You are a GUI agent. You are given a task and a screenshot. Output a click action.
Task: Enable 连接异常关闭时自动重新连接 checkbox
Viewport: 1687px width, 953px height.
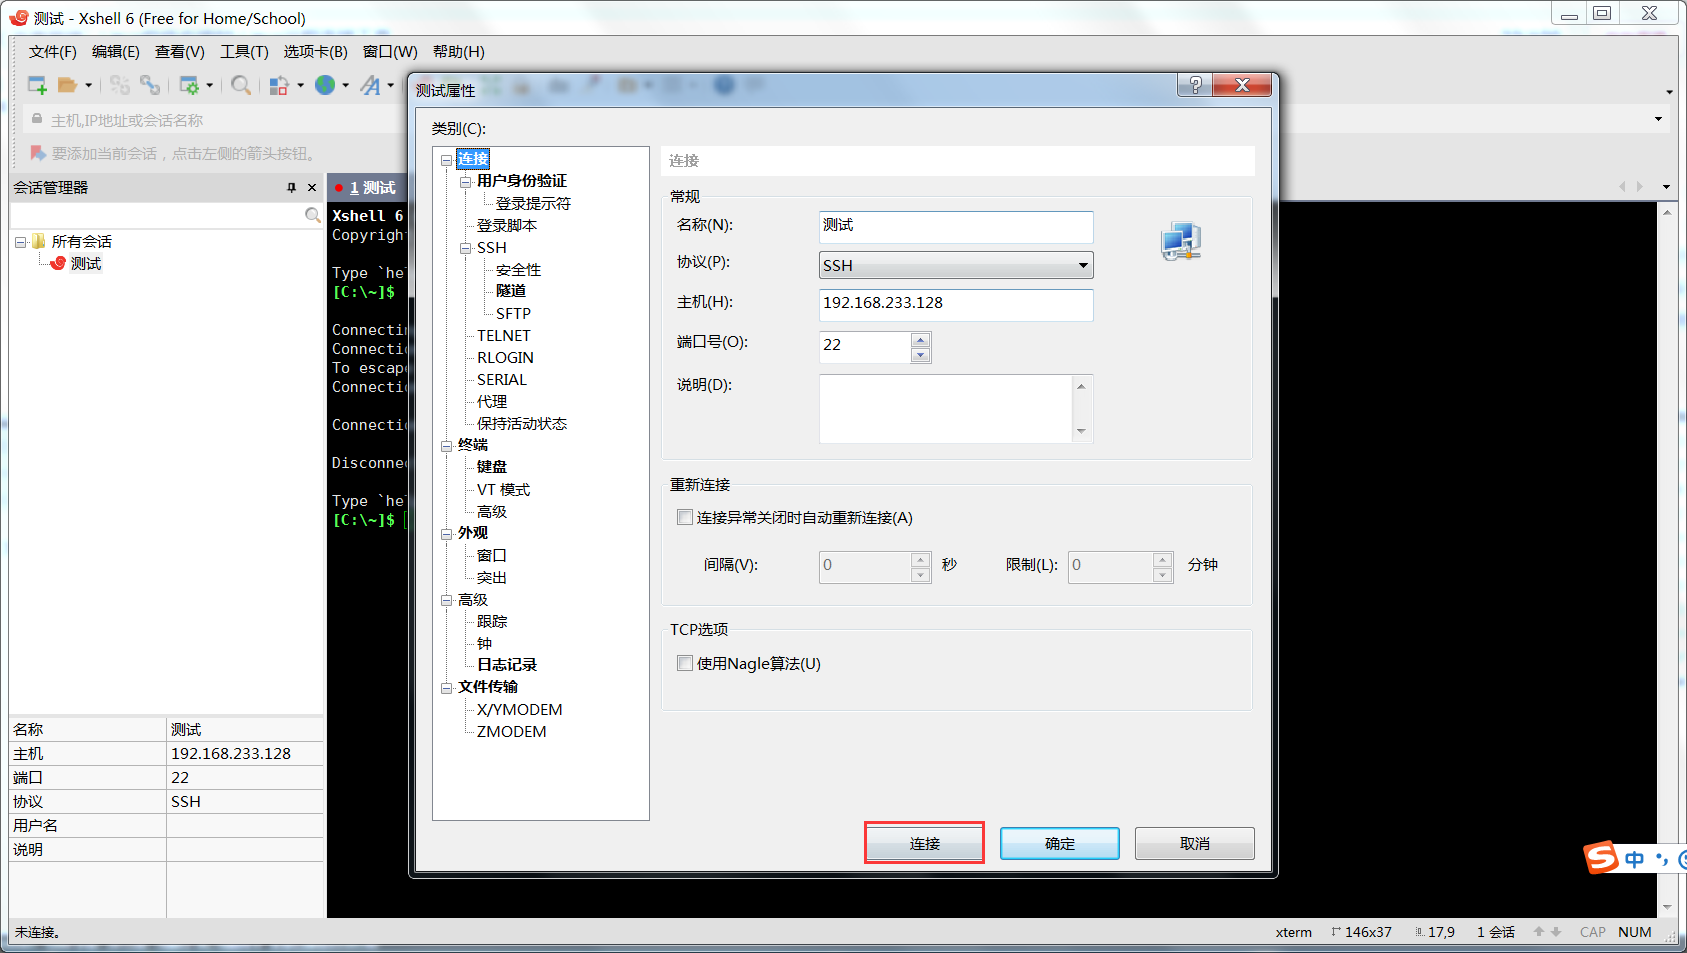pos(685,517)
